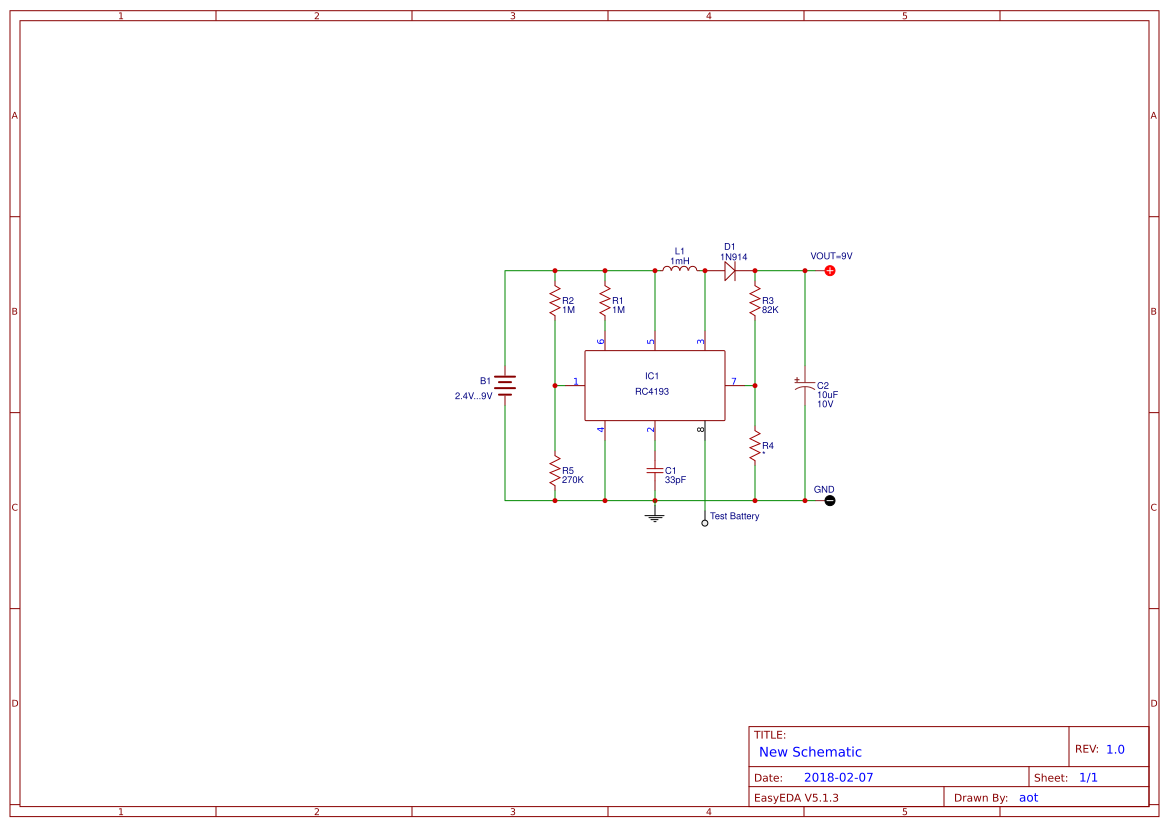
Task: Select the R3 resistor zigzag symbol
Action: point(754,302)
